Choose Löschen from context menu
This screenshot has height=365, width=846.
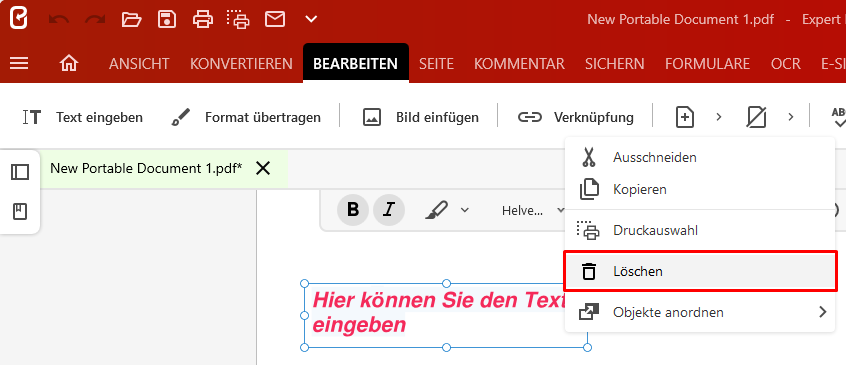(x=700, y=271)
